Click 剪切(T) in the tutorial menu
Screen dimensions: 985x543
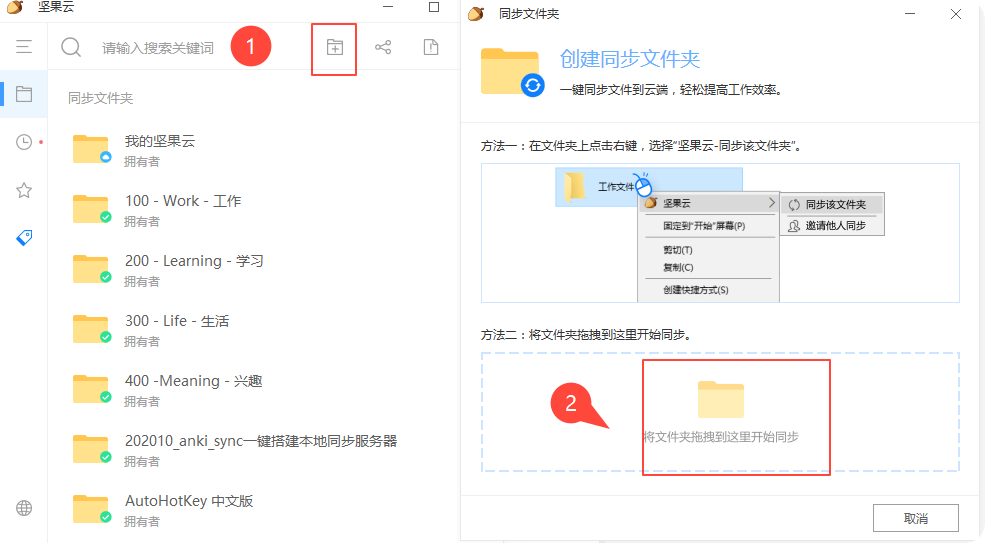coord(678,250)
